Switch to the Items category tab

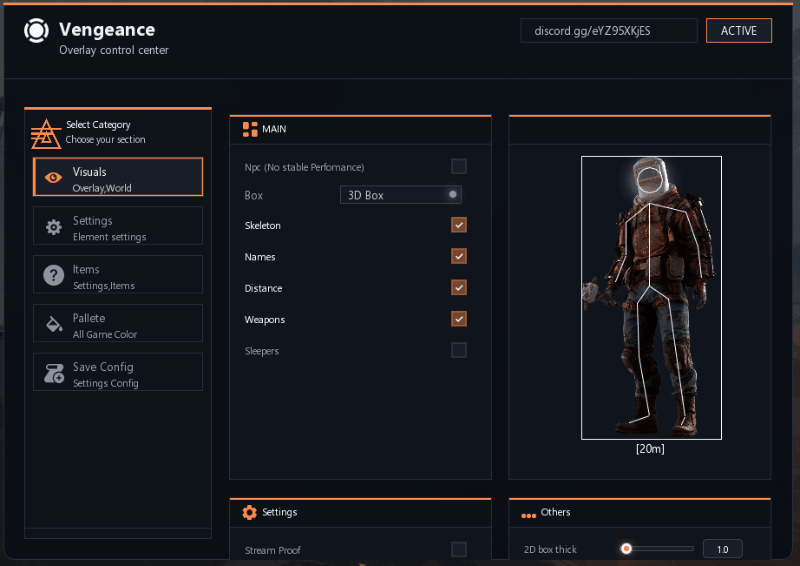pyautogui.click(x=118, y=276)
